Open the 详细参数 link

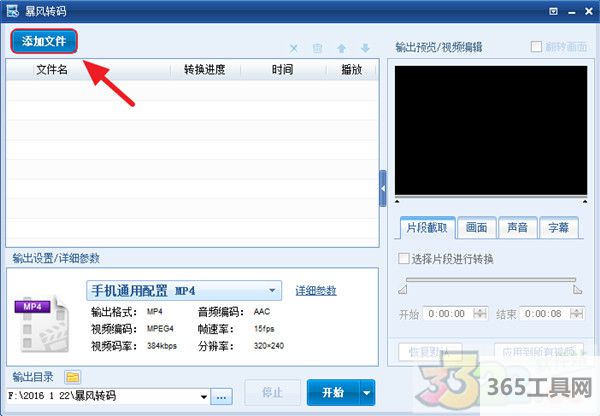[316, 291]
